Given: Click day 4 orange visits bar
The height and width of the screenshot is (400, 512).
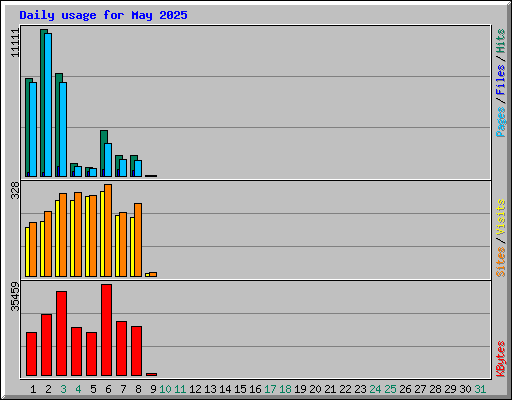Looking at the screenshot, I should coord(78,234).
